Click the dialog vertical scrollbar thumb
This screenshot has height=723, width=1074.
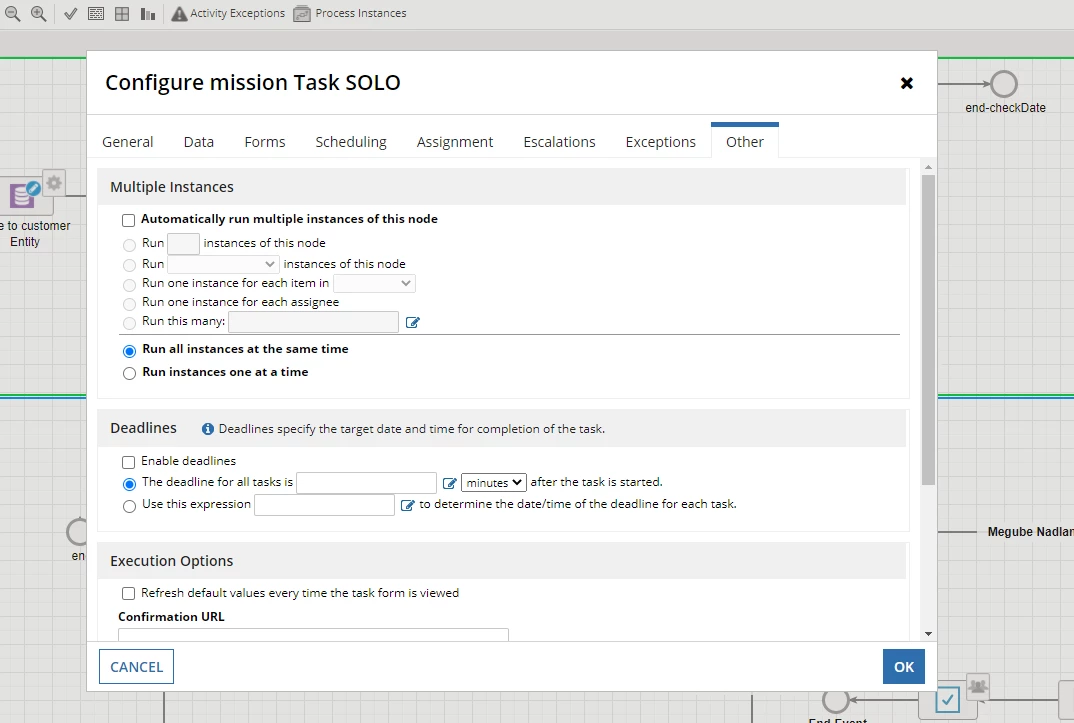coord(928,330)
